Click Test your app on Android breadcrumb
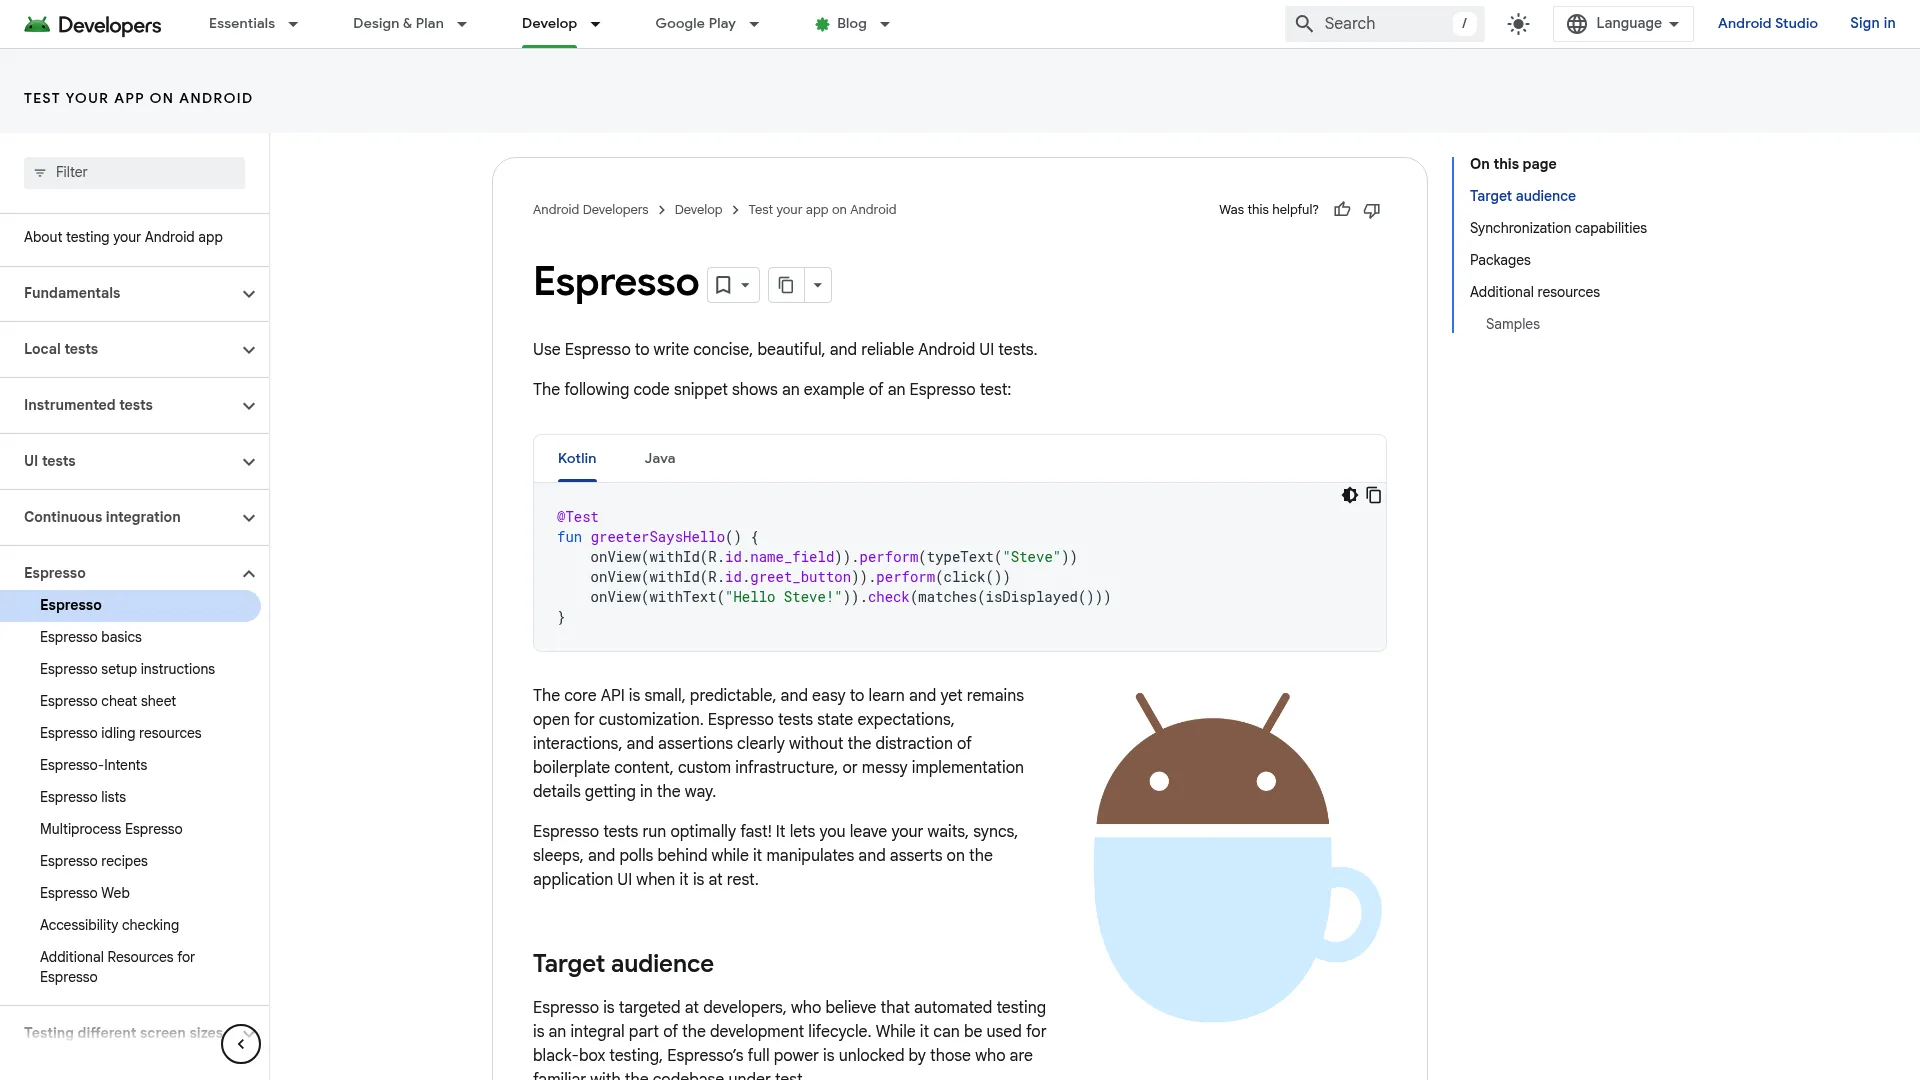Image resolution: width=1920 pixels, height=1080 pixels. pos(822,210)
